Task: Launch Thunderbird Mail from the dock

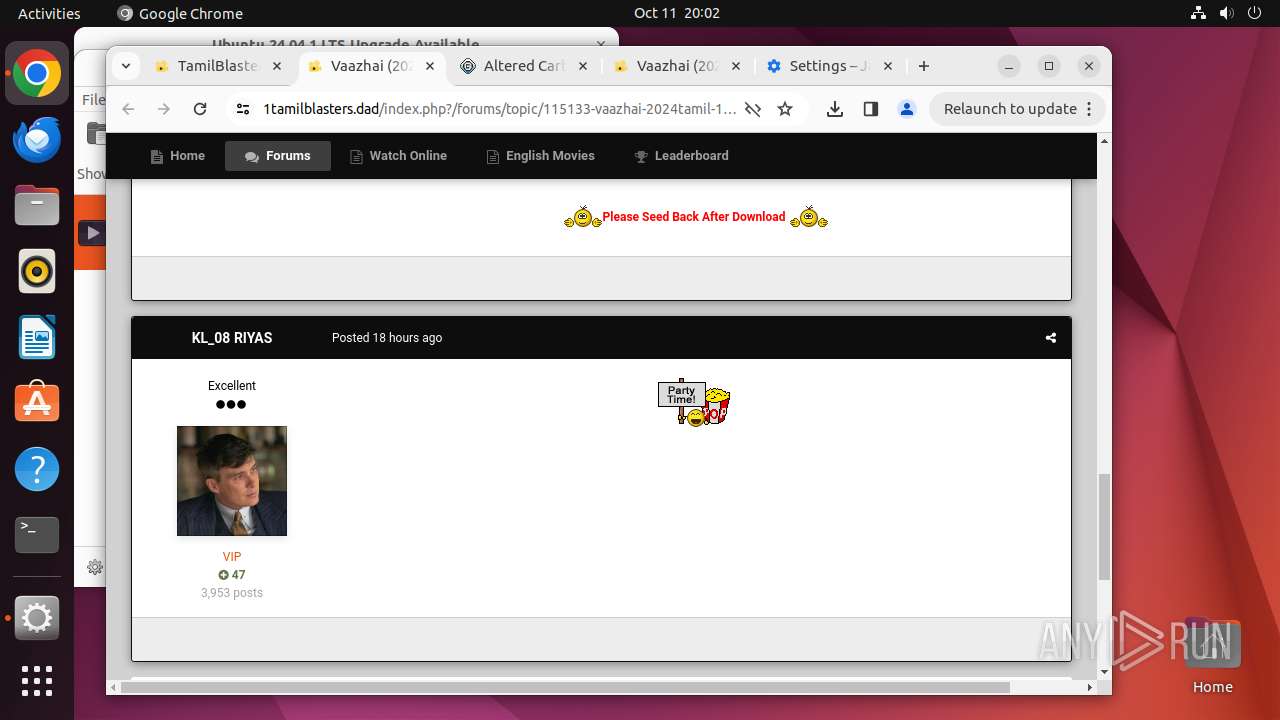Action: click(37, 139)
